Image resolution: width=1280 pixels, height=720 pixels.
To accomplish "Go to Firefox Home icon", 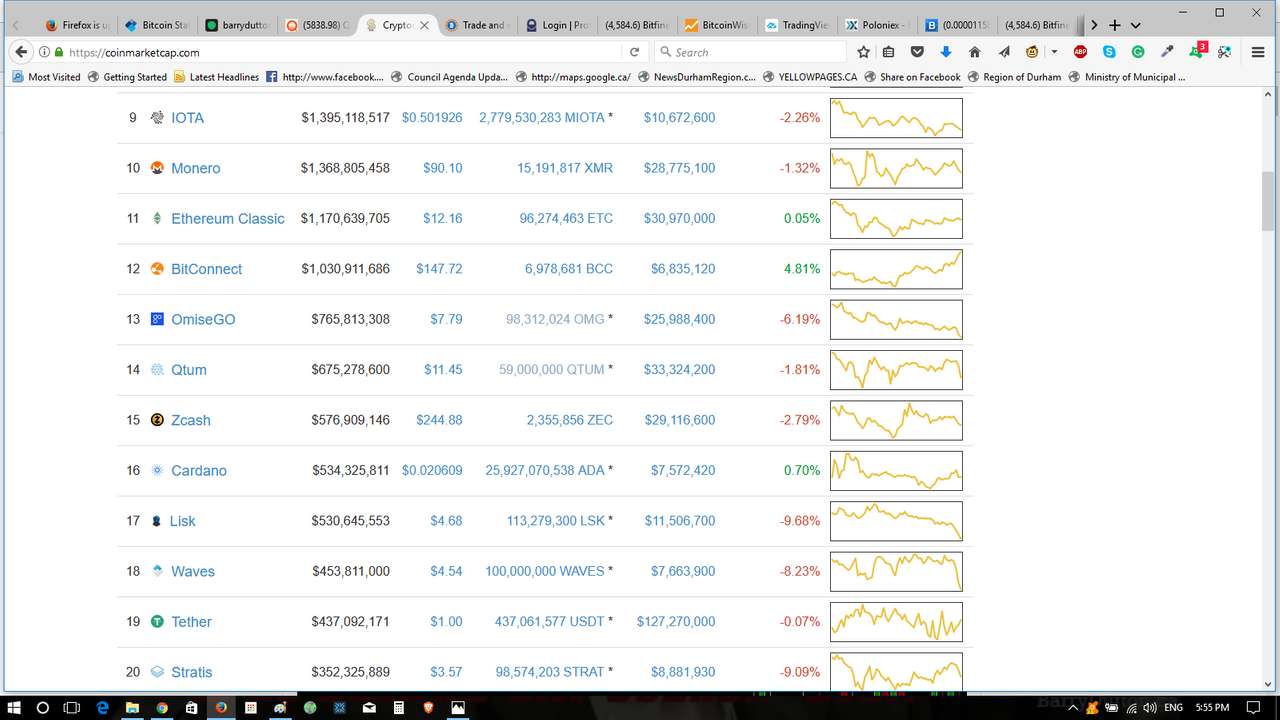I will point(975,52).
